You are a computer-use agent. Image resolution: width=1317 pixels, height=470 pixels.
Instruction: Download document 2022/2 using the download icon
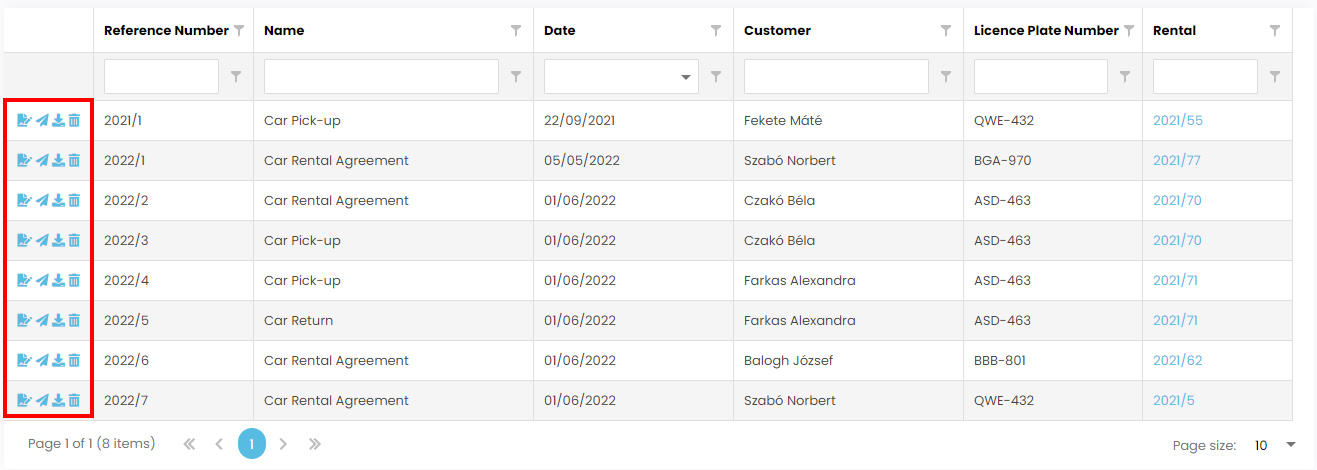58,201
